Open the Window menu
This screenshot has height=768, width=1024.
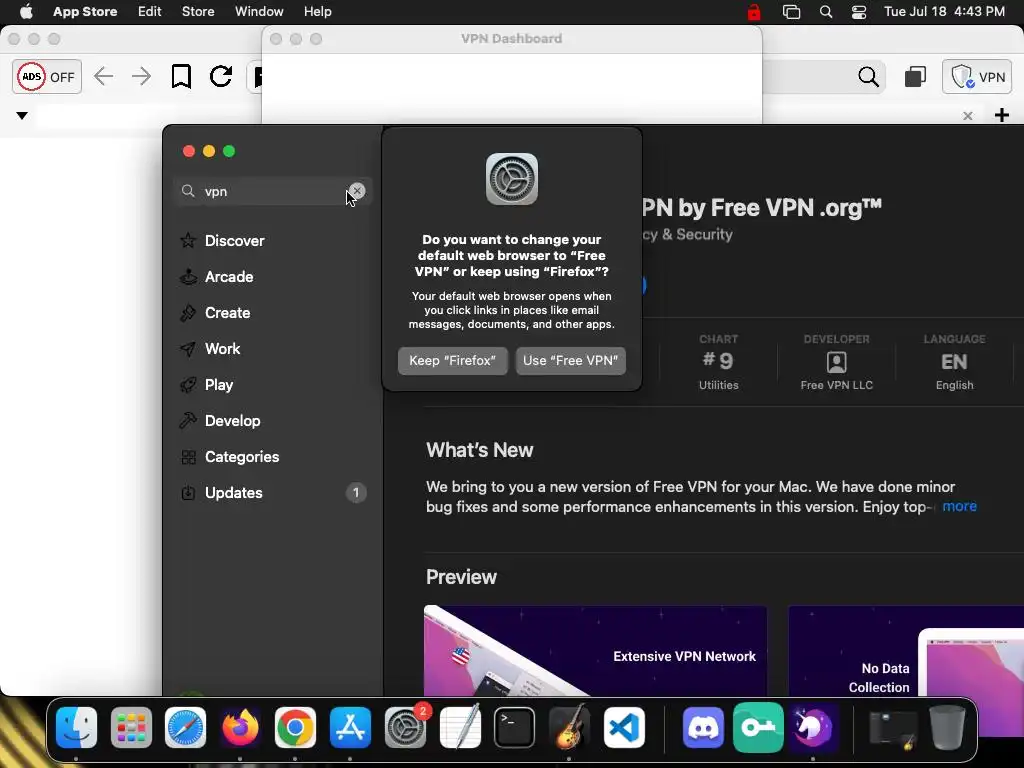(259, 11)
